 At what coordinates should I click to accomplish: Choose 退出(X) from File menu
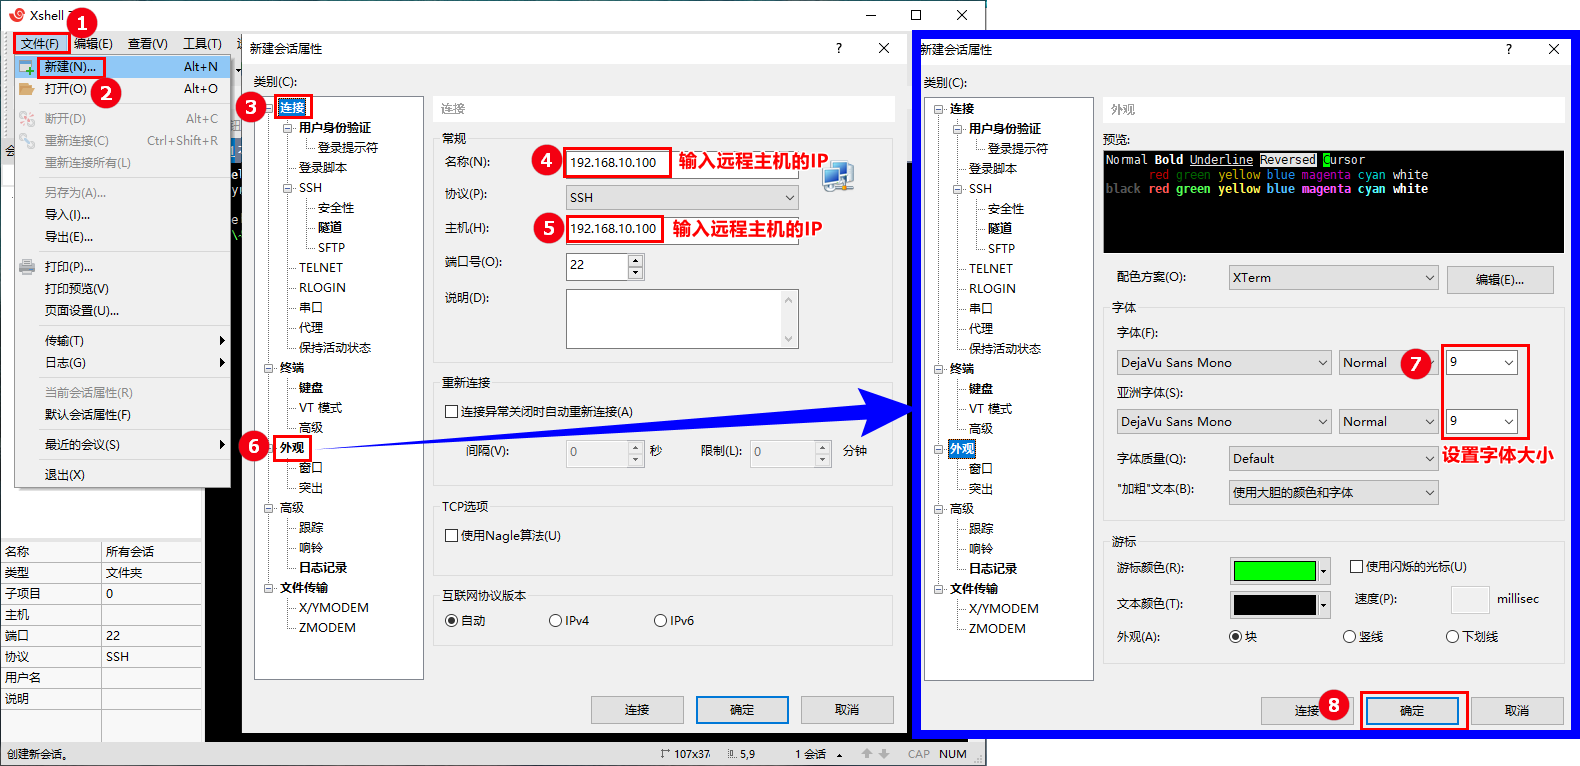point(124,475)
